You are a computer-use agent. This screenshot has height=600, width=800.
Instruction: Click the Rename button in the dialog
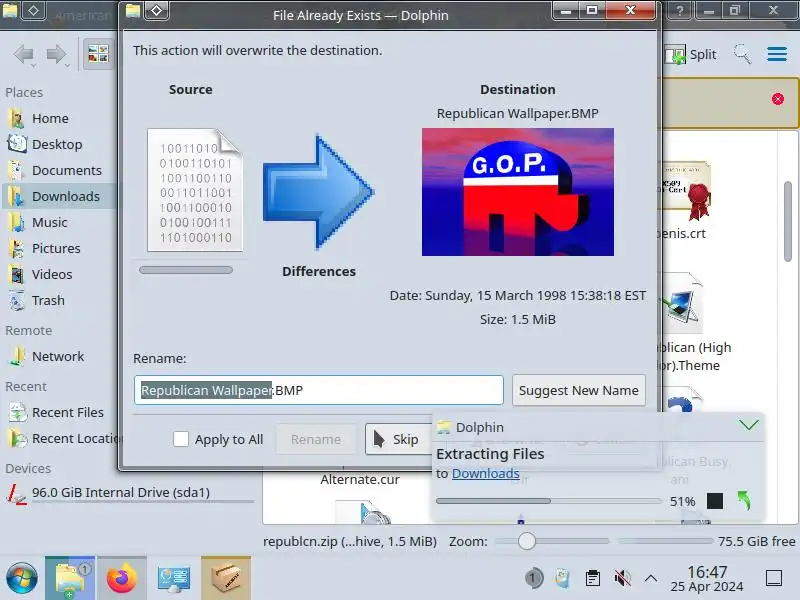(316, 439)
